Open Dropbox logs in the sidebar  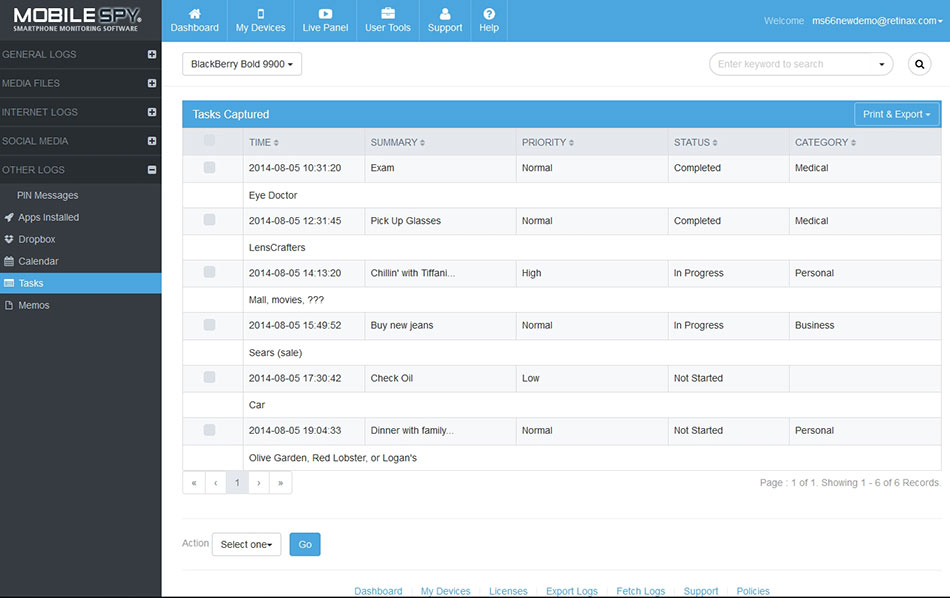(36, 239)
